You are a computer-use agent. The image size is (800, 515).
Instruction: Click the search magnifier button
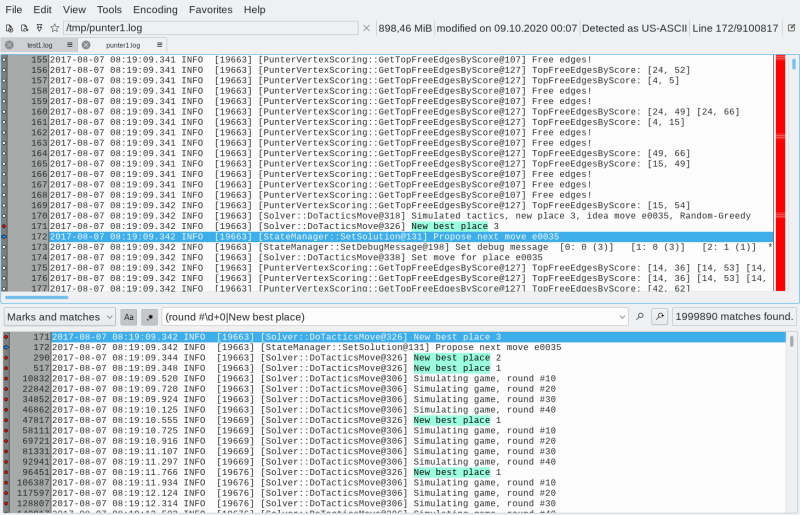[640, 317]
